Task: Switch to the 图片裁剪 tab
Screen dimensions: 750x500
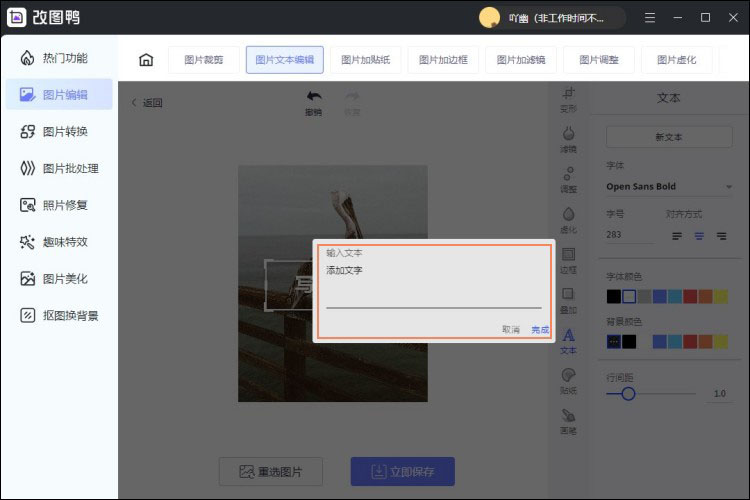Action: coord(204,60)
